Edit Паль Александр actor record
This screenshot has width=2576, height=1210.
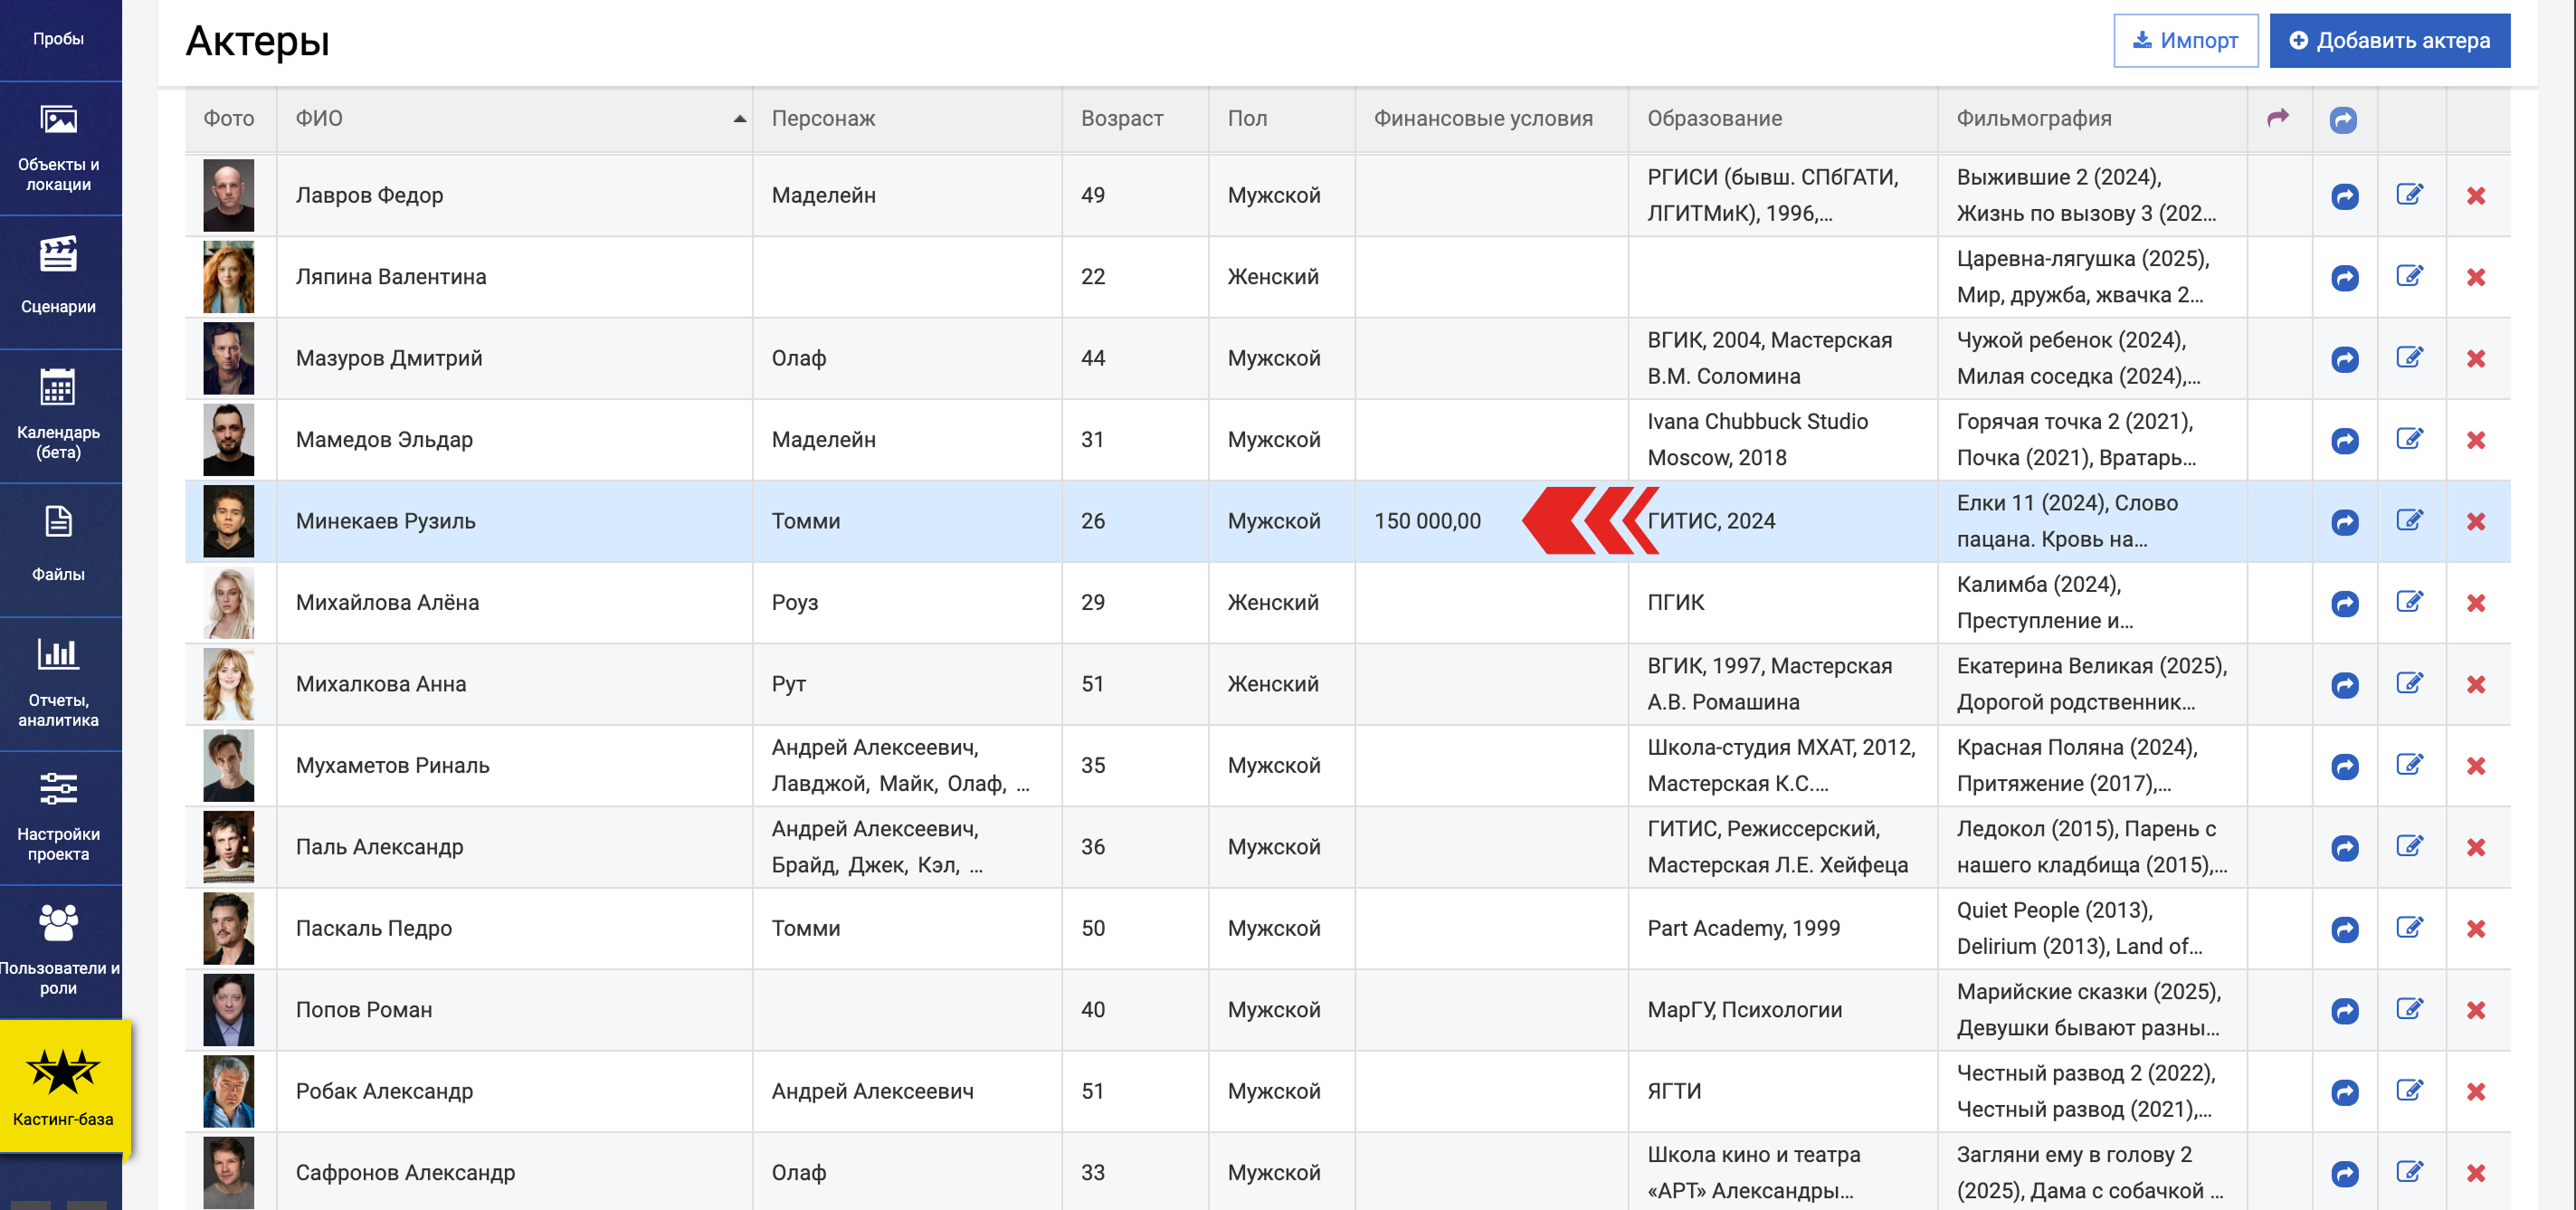[2410, 847]
